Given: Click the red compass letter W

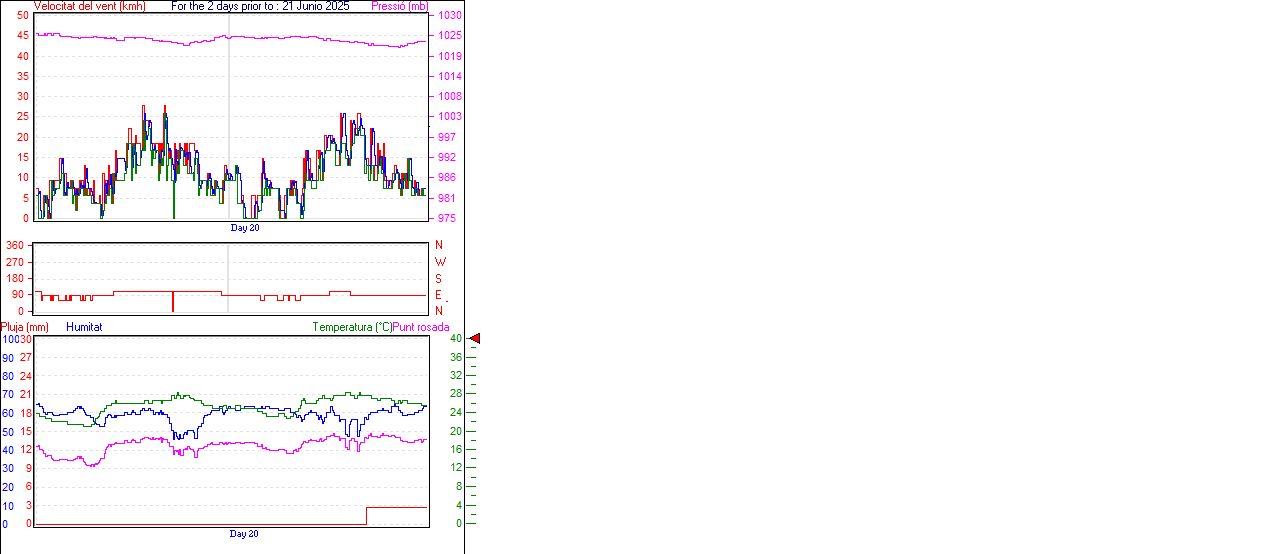Looking at the screenshot, I should click(x=441, y=262).
